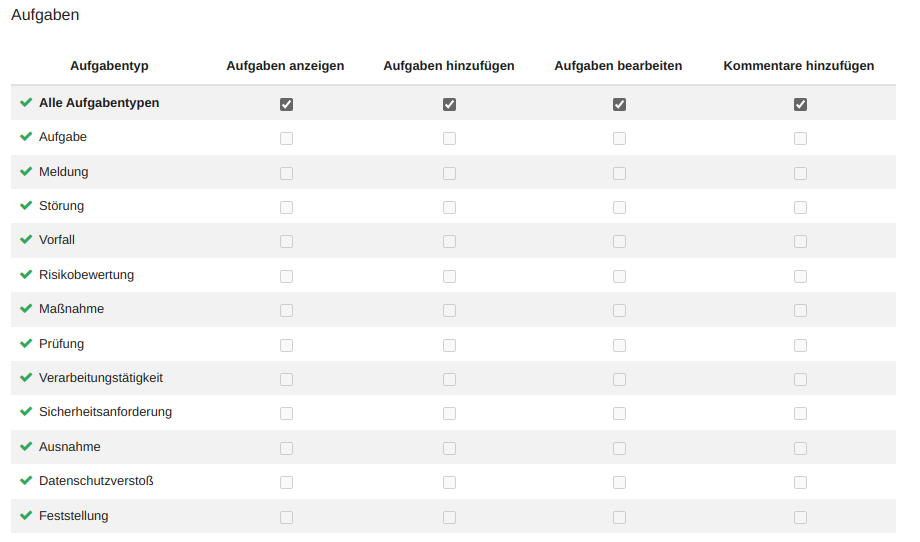This screenshot has height=542, width=920.
Task: Toggle Aufgaben bearbeiten for Alle Aufgabentypen
Action: point(619,104)
